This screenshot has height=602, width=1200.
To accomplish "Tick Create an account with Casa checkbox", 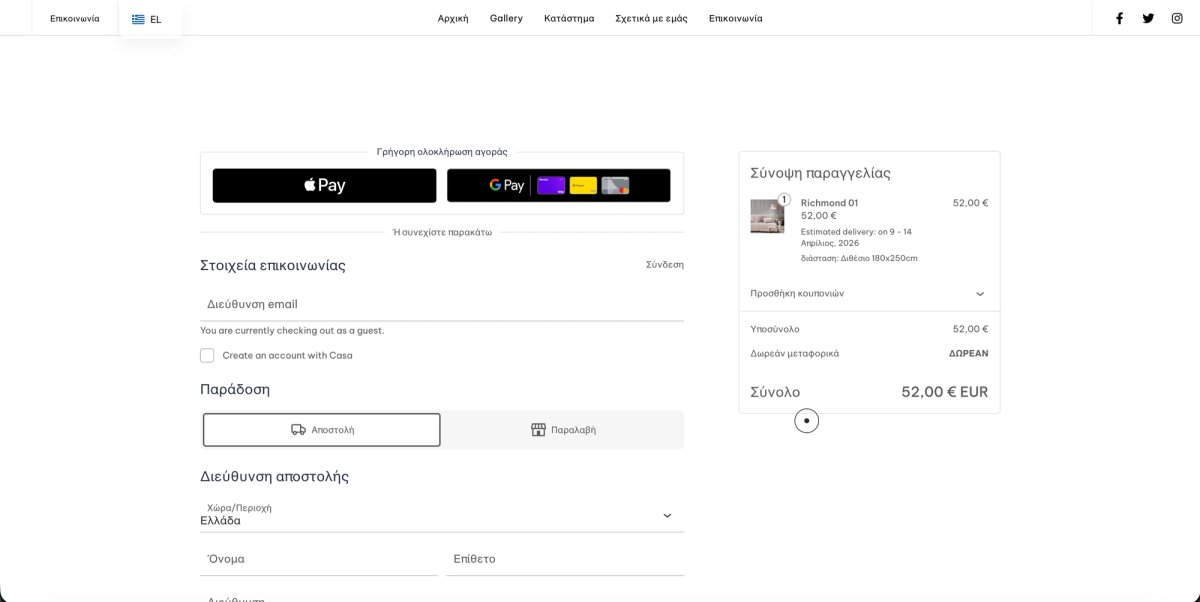I will pyautogui.click(x=207, y=355).
